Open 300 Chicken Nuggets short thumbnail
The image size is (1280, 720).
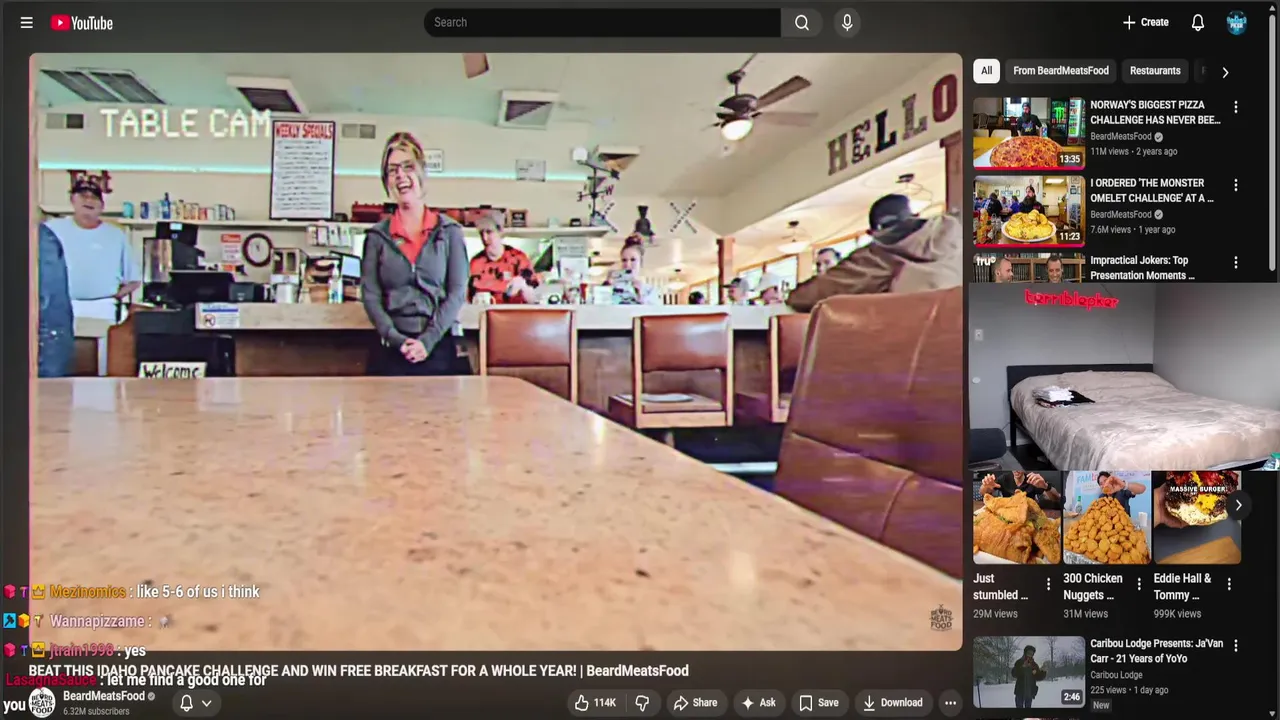point(1106,518)
